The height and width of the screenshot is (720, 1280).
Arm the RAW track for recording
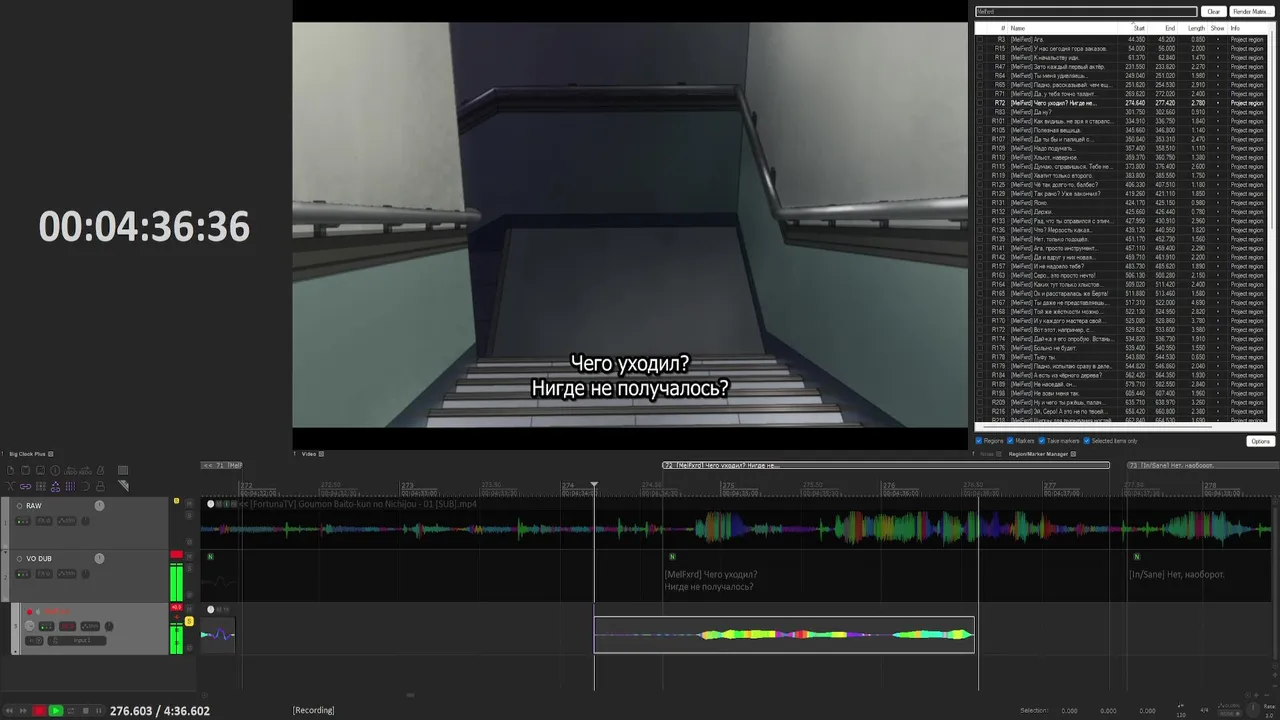(x=19, y=506)
